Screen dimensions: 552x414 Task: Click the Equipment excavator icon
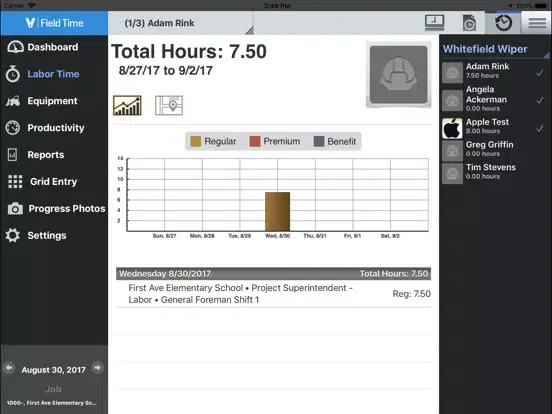tap(13, 101)
